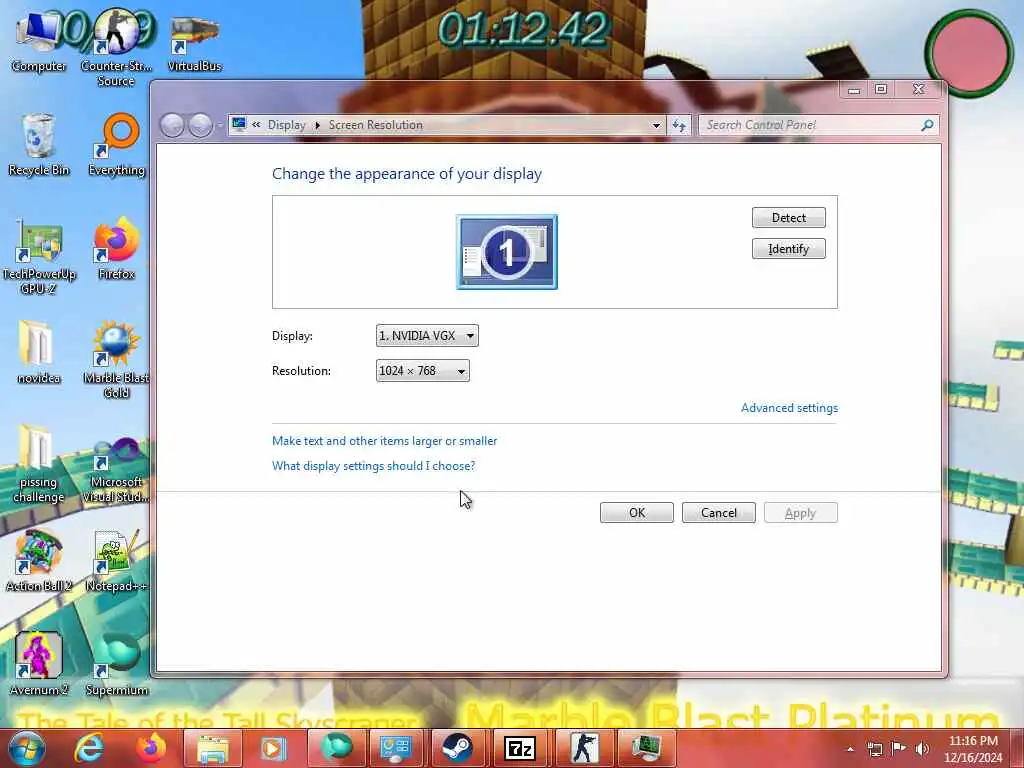Select the Notepad++ desktop shortcut
The height and width of the screenshot is (768, 1024).
[x=116, y=562]
